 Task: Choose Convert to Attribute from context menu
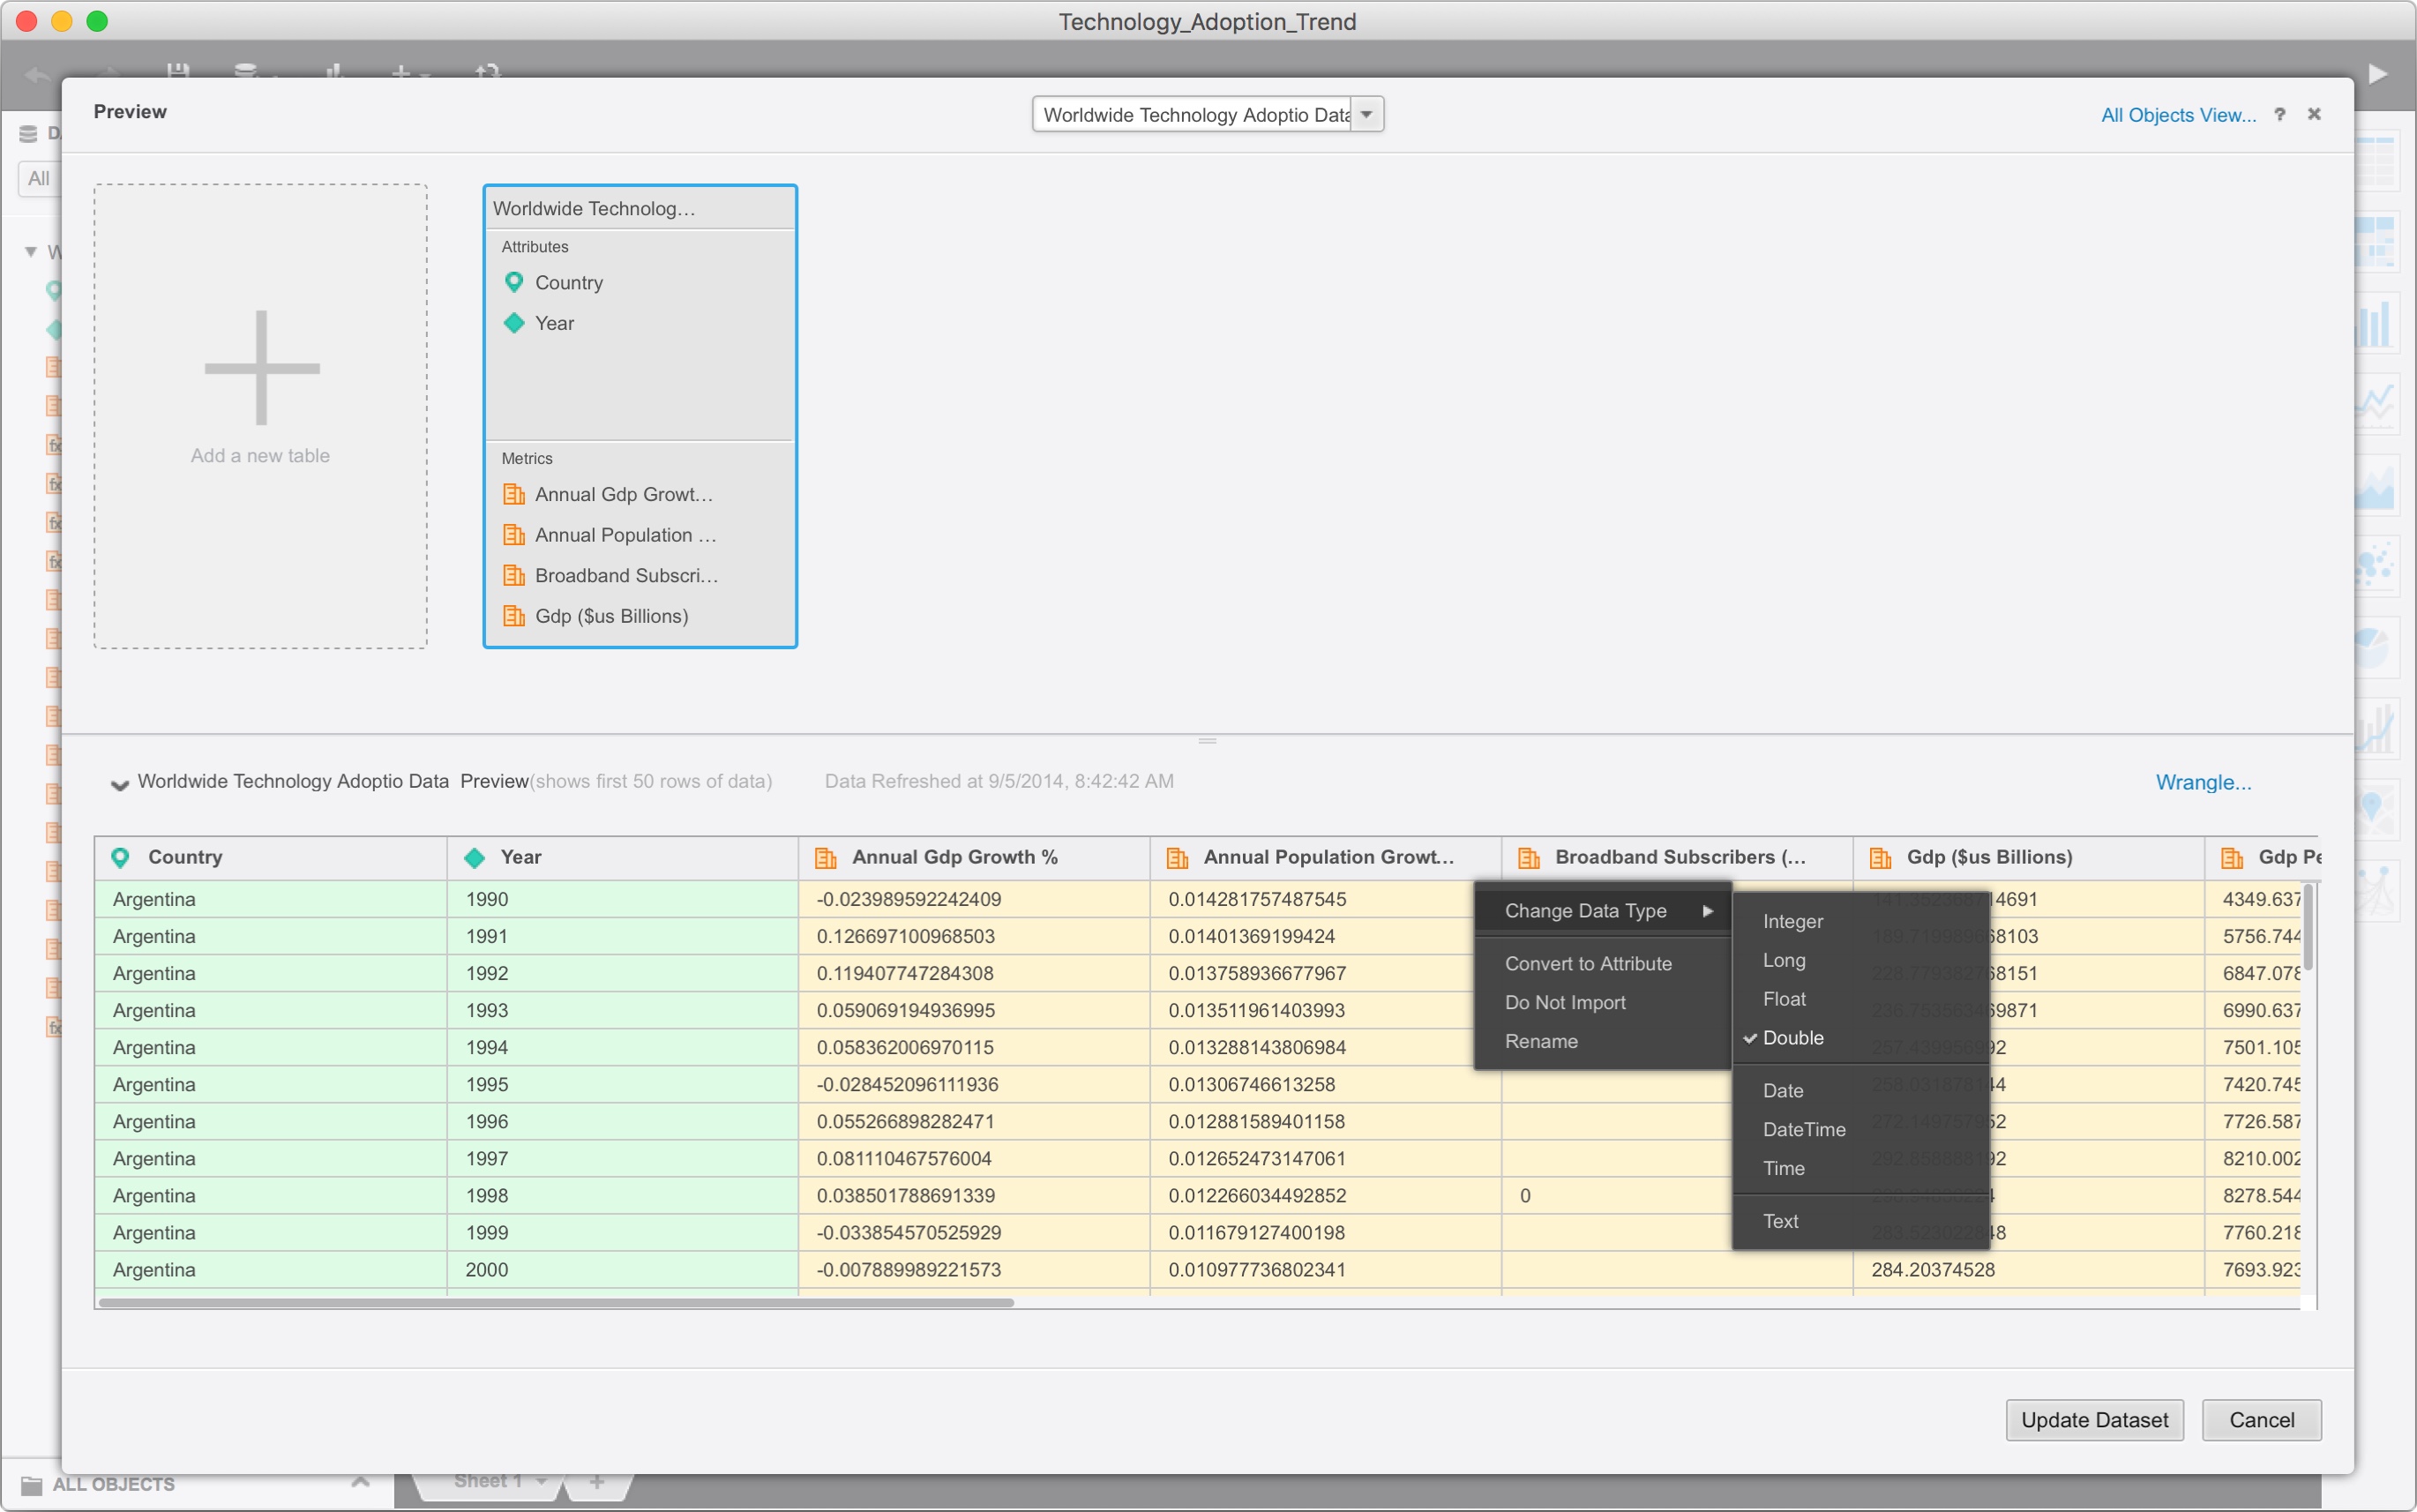click(x=1603, y=964)
